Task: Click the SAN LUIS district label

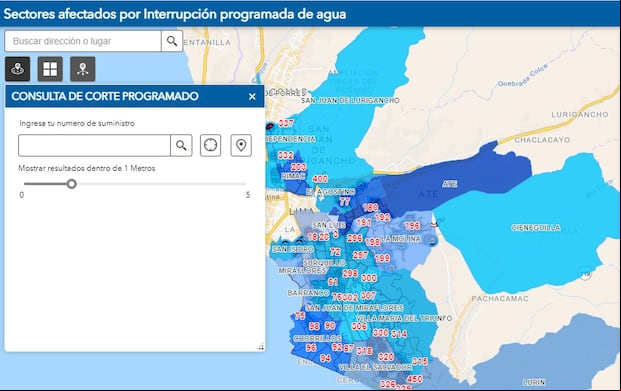Action: pos(329,225)
